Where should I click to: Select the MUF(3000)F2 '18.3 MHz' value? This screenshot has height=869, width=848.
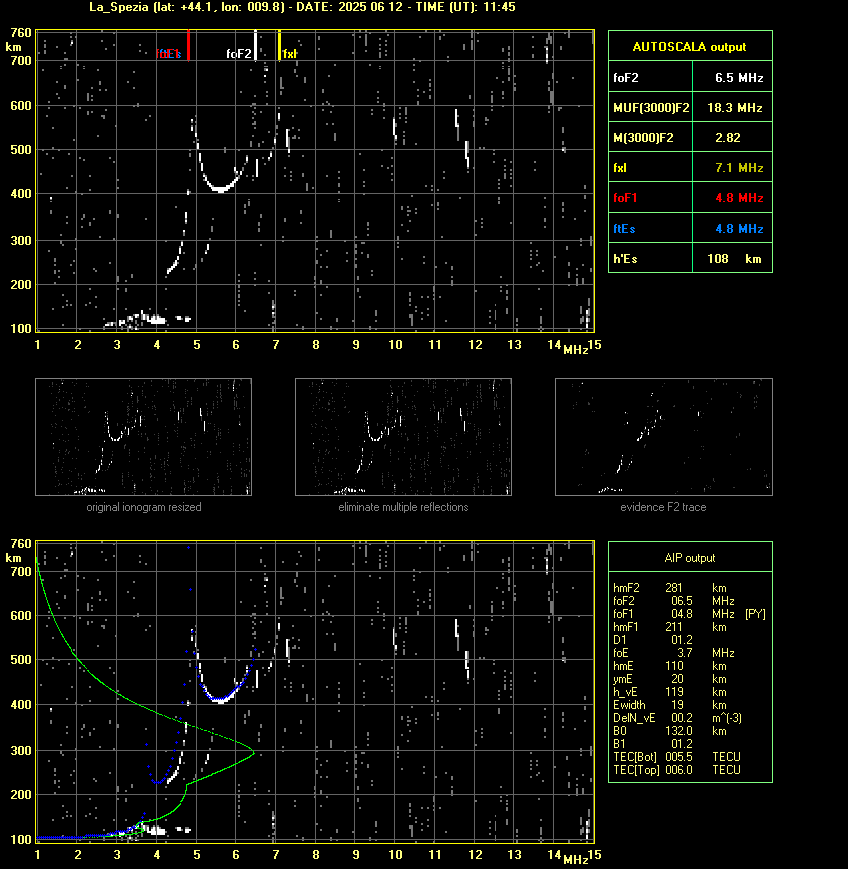tap(735, 108)
